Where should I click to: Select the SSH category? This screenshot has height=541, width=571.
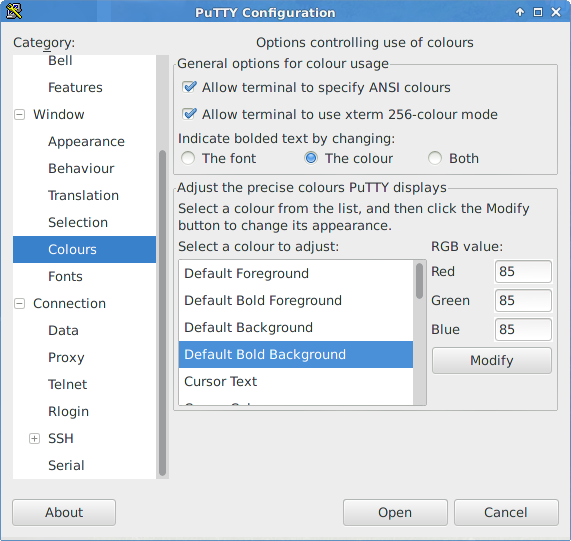tap(61, 438)
